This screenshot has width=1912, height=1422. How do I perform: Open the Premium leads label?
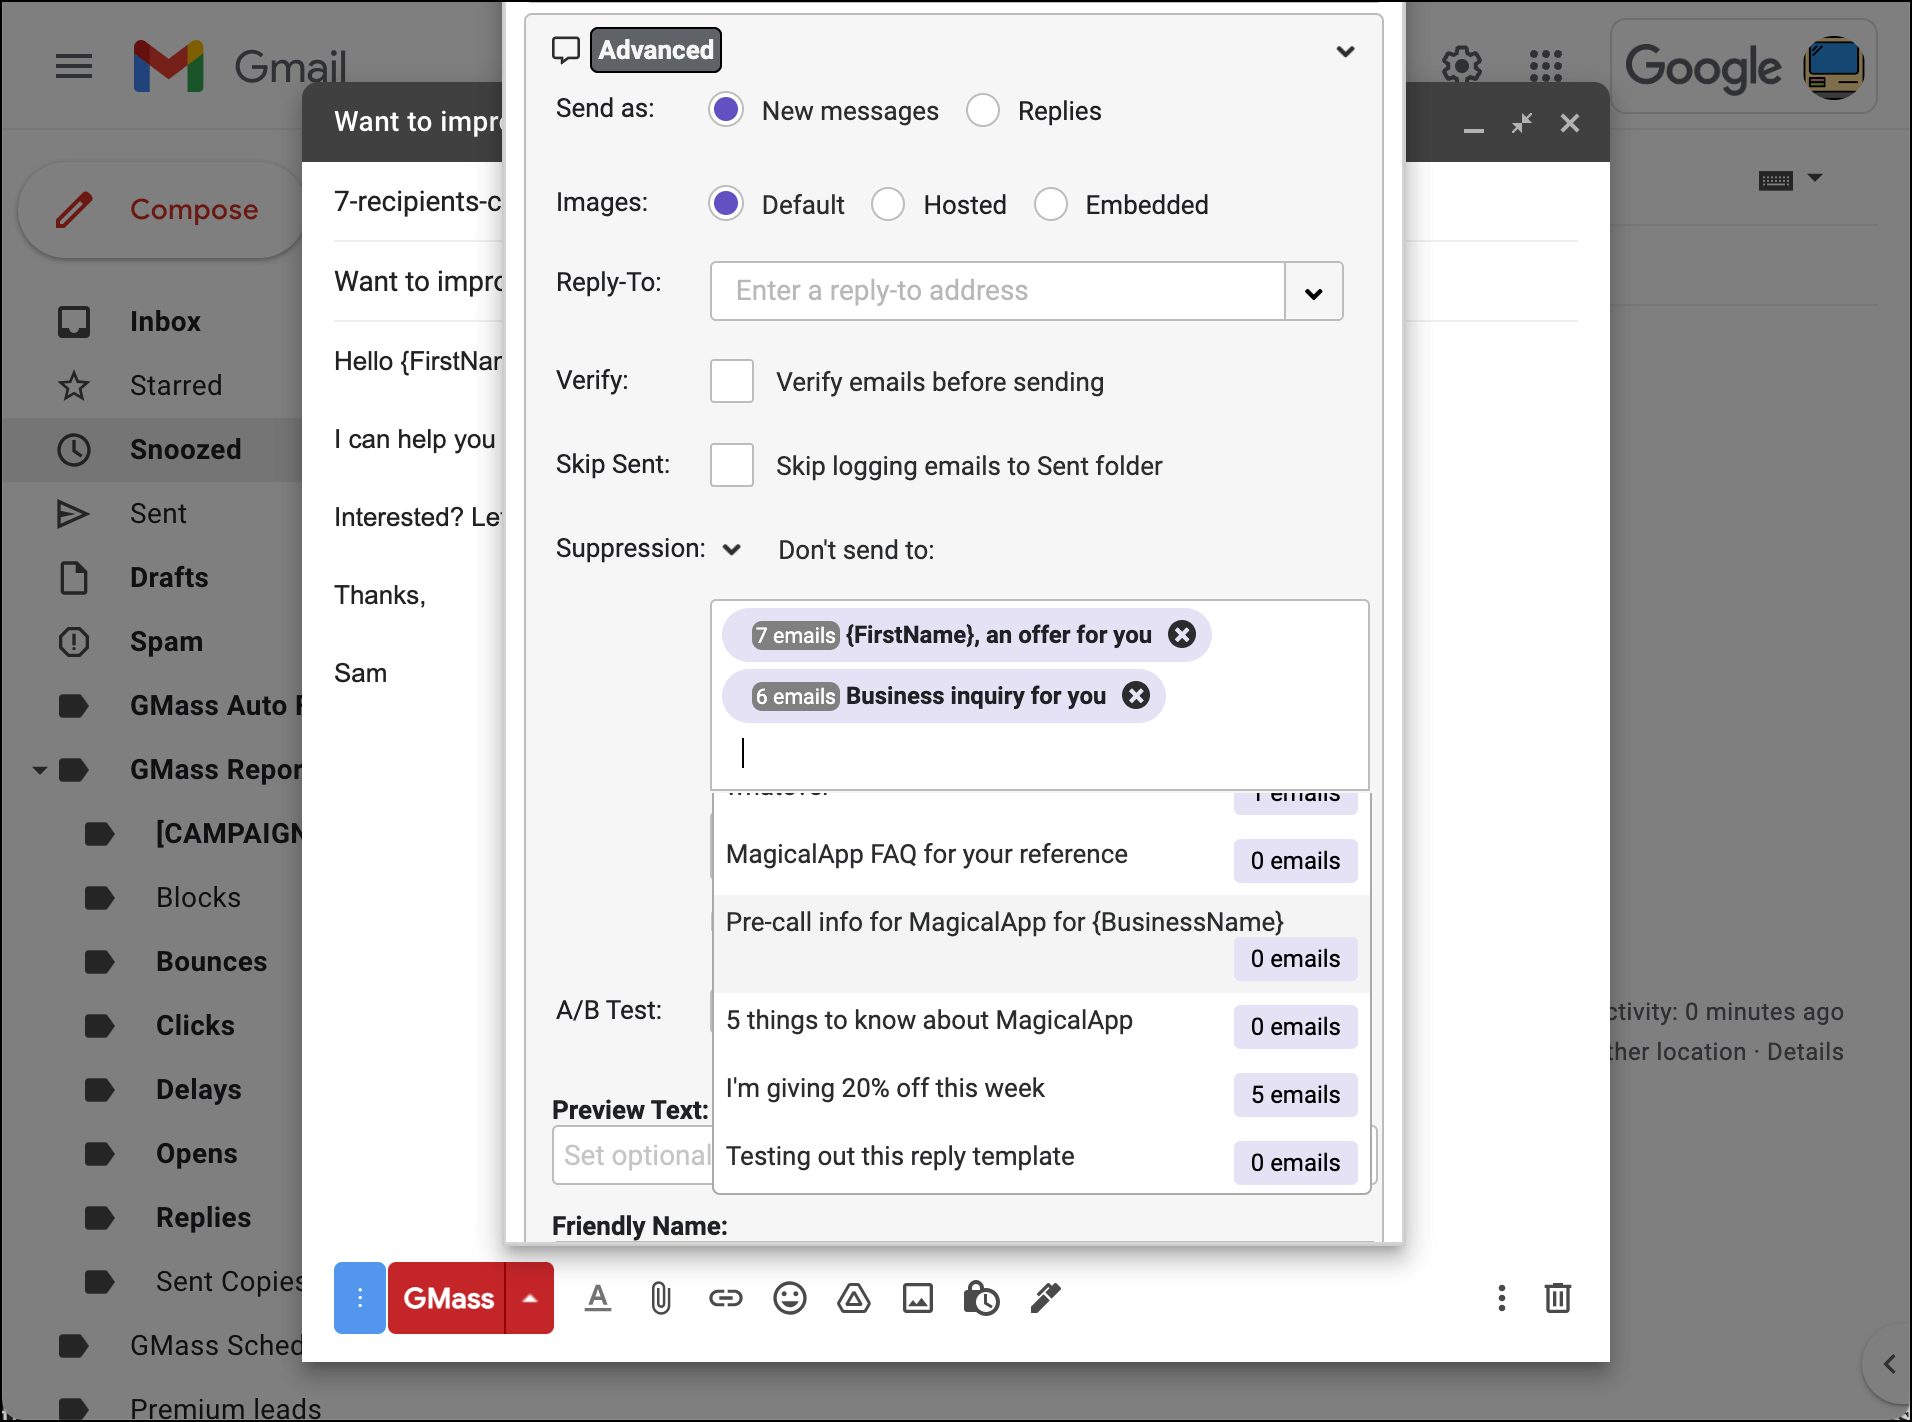tap(226, 1408)
